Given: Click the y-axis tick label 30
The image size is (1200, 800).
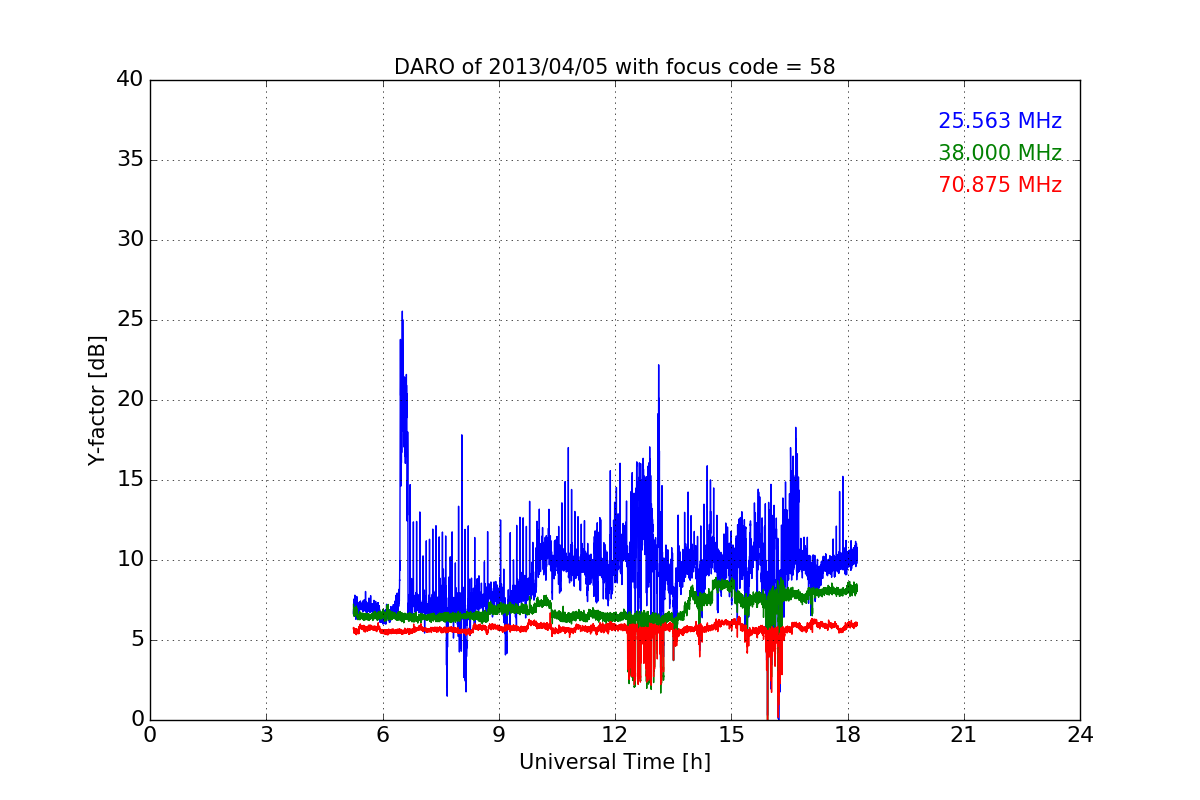Looking at the screenshot, I should 130,240.
